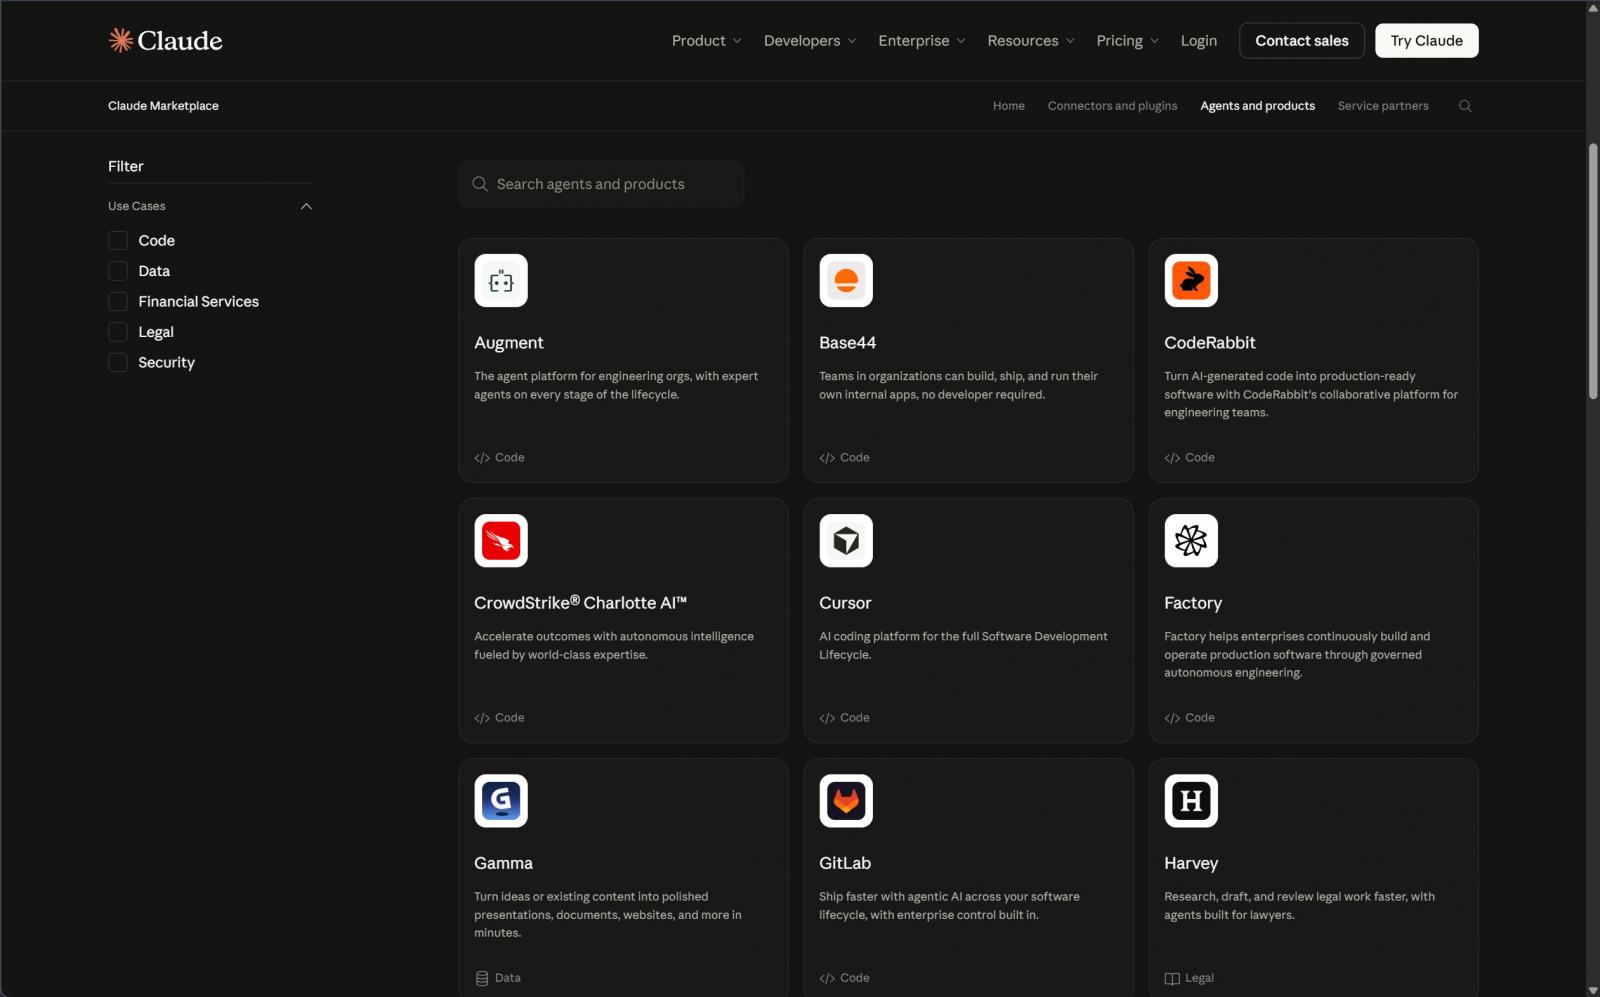Open the Base44 card title

(x=847, y=343)
